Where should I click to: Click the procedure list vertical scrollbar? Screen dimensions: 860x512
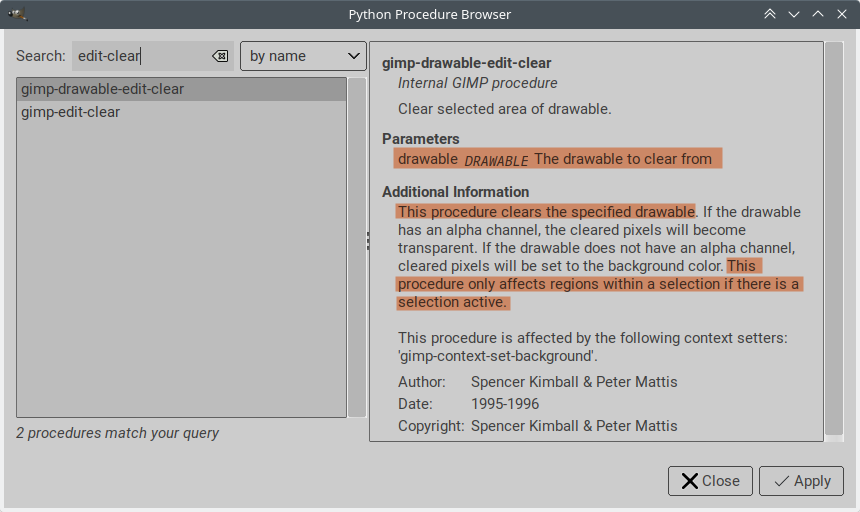coord(356,247)
